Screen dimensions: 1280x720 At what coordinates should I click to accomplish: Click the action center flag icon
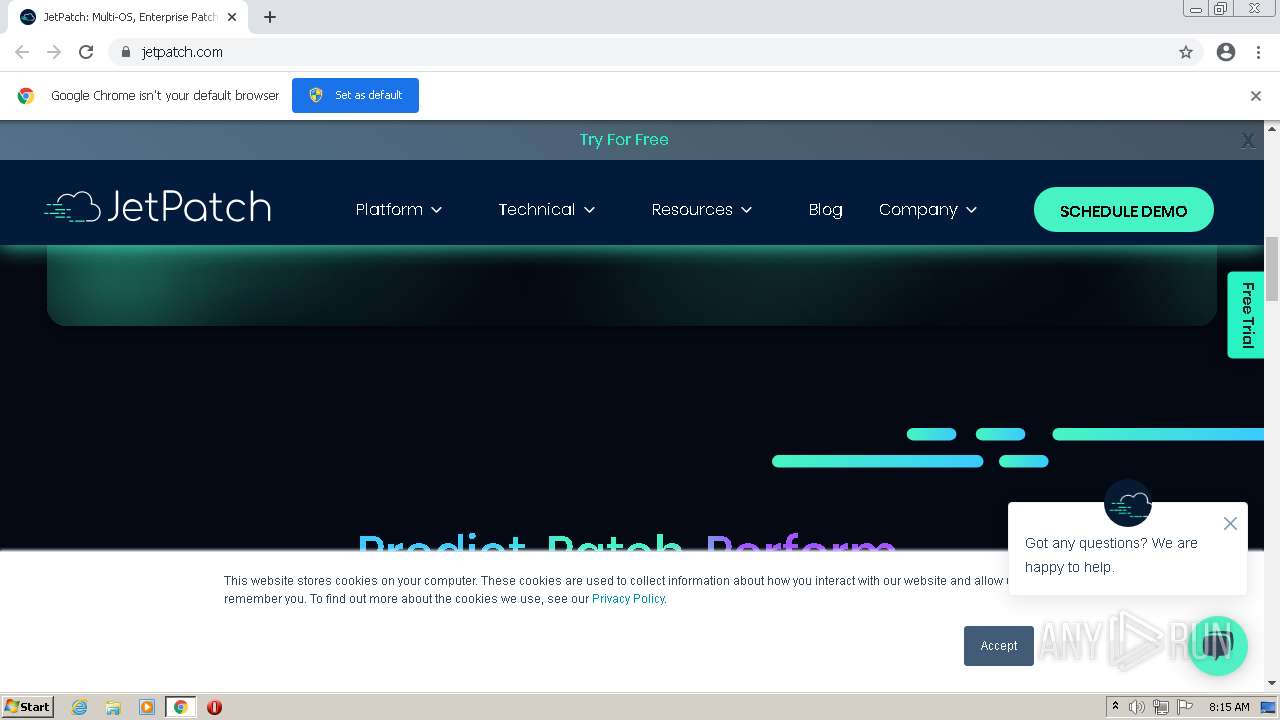(1185, 707)
